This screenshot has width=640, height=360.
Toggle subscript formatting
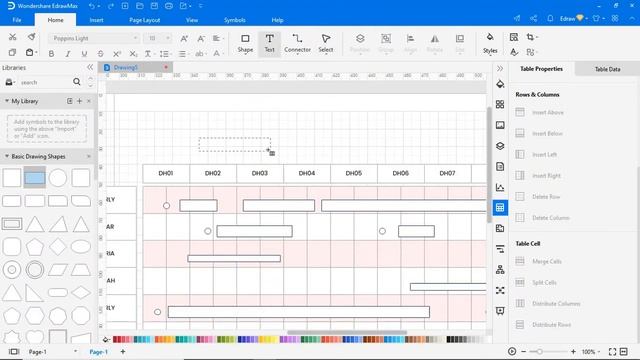[133, 53]
